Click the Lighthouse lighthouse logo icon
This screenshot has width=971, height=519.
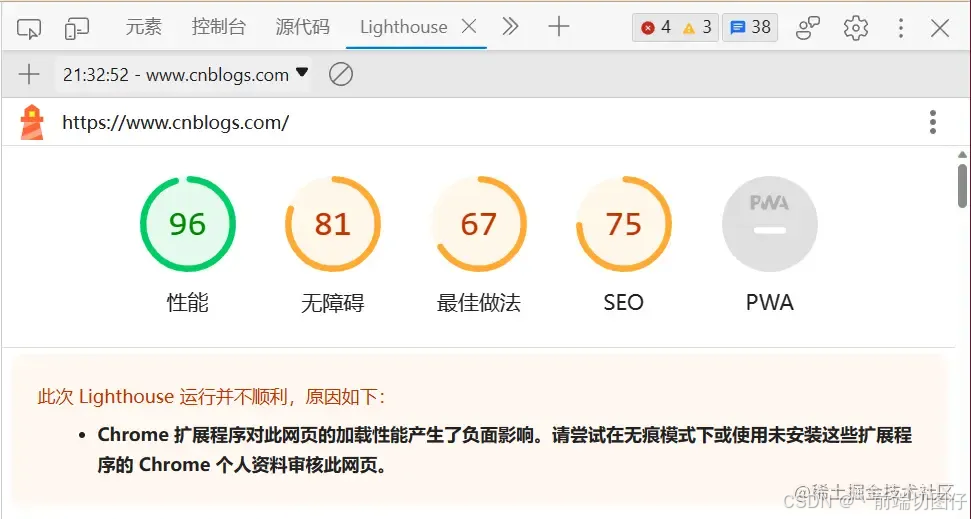(x=32, y=122)
